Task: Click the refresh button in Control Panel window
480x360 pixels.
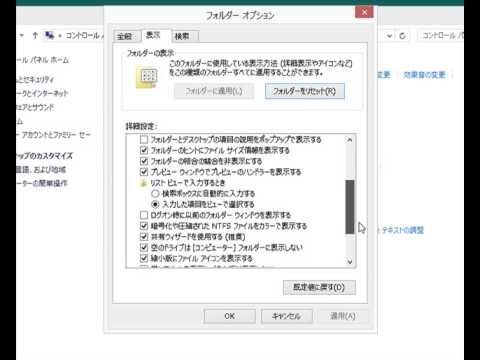Action: [x=402, y=36]
